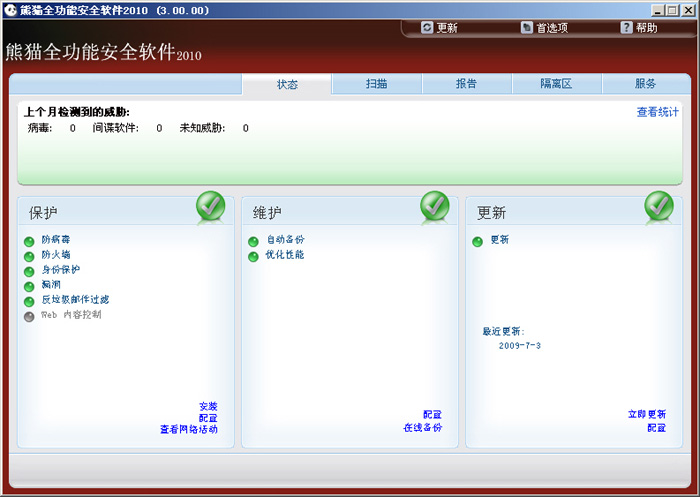This screenshot has height=497, width=700.
Task: Click 安装 link in 保护 panel
Action: (208, 406)
